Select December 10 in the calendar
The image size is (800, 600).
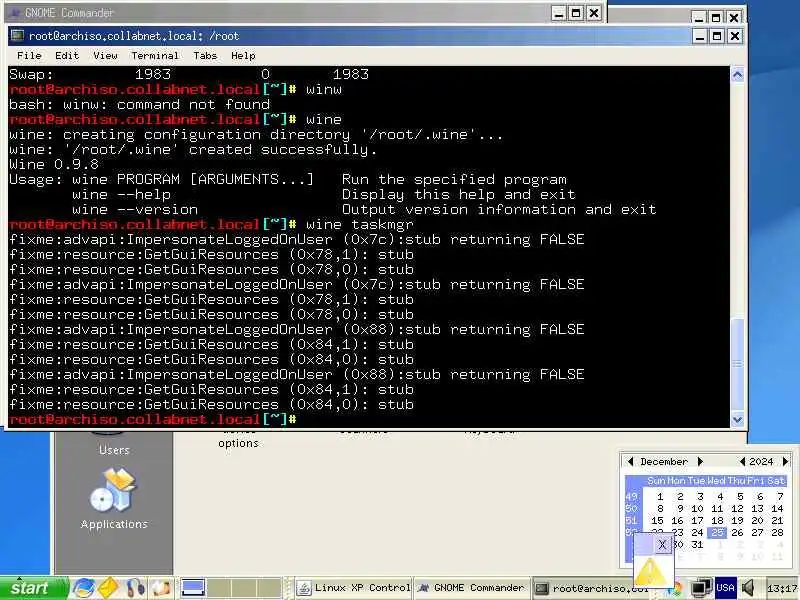pos(697,509)
